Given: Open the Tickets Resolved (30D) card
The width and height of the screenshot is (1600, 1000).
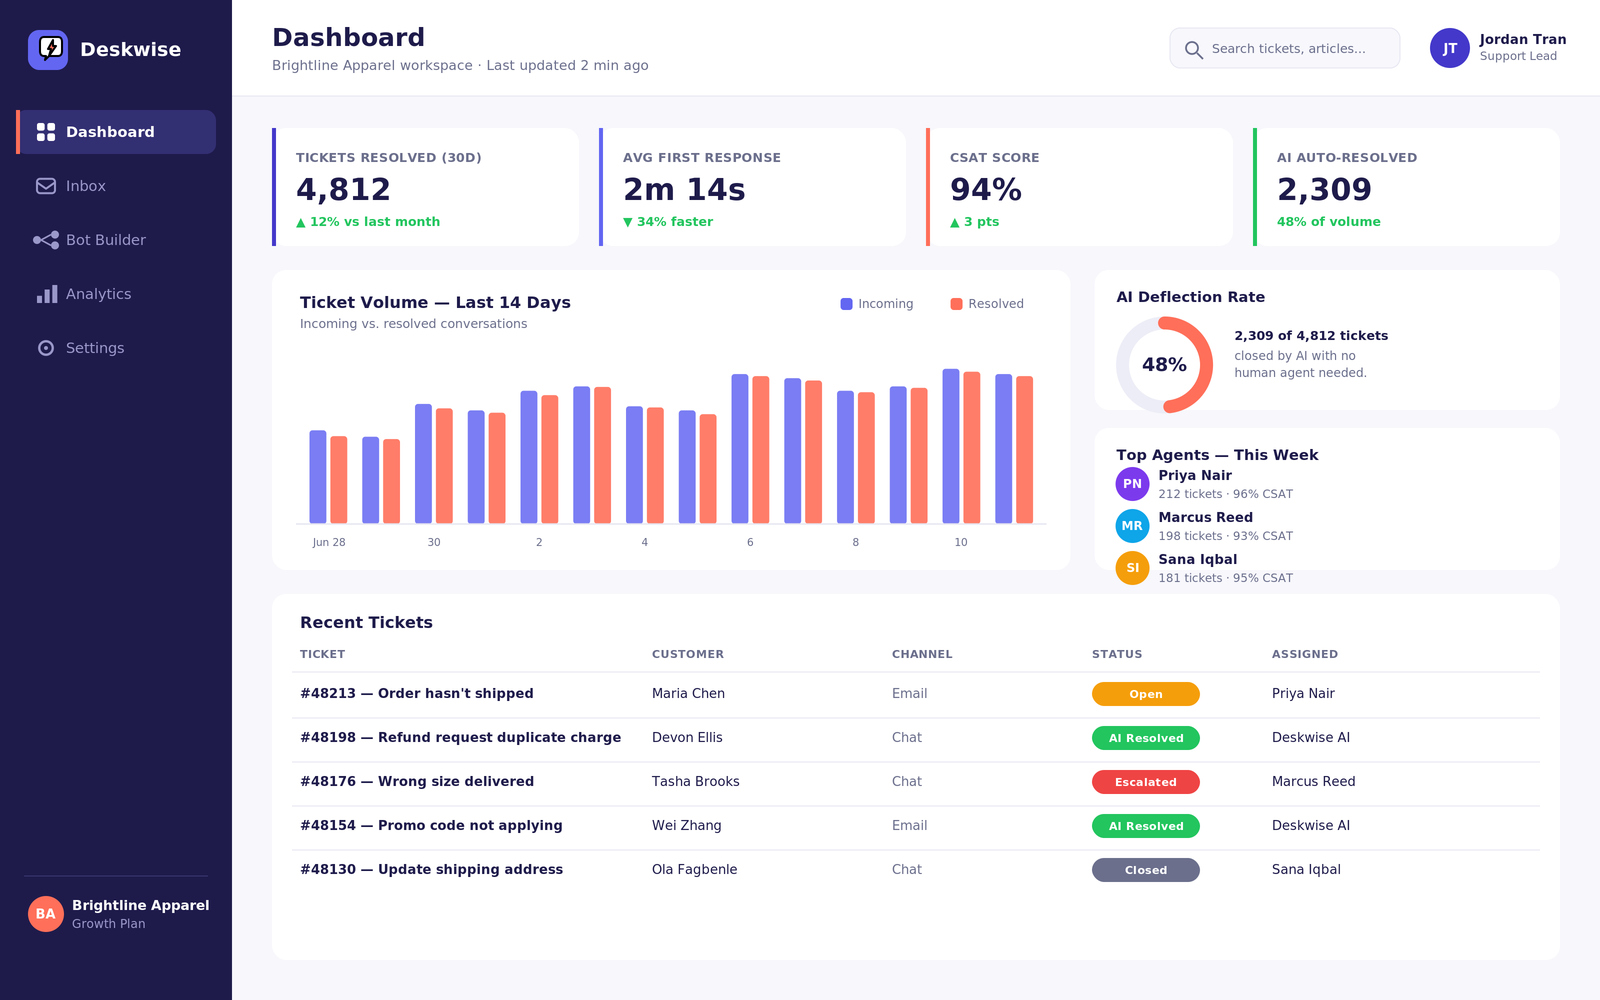Looking at the screenshot, I should coord(425,187).
